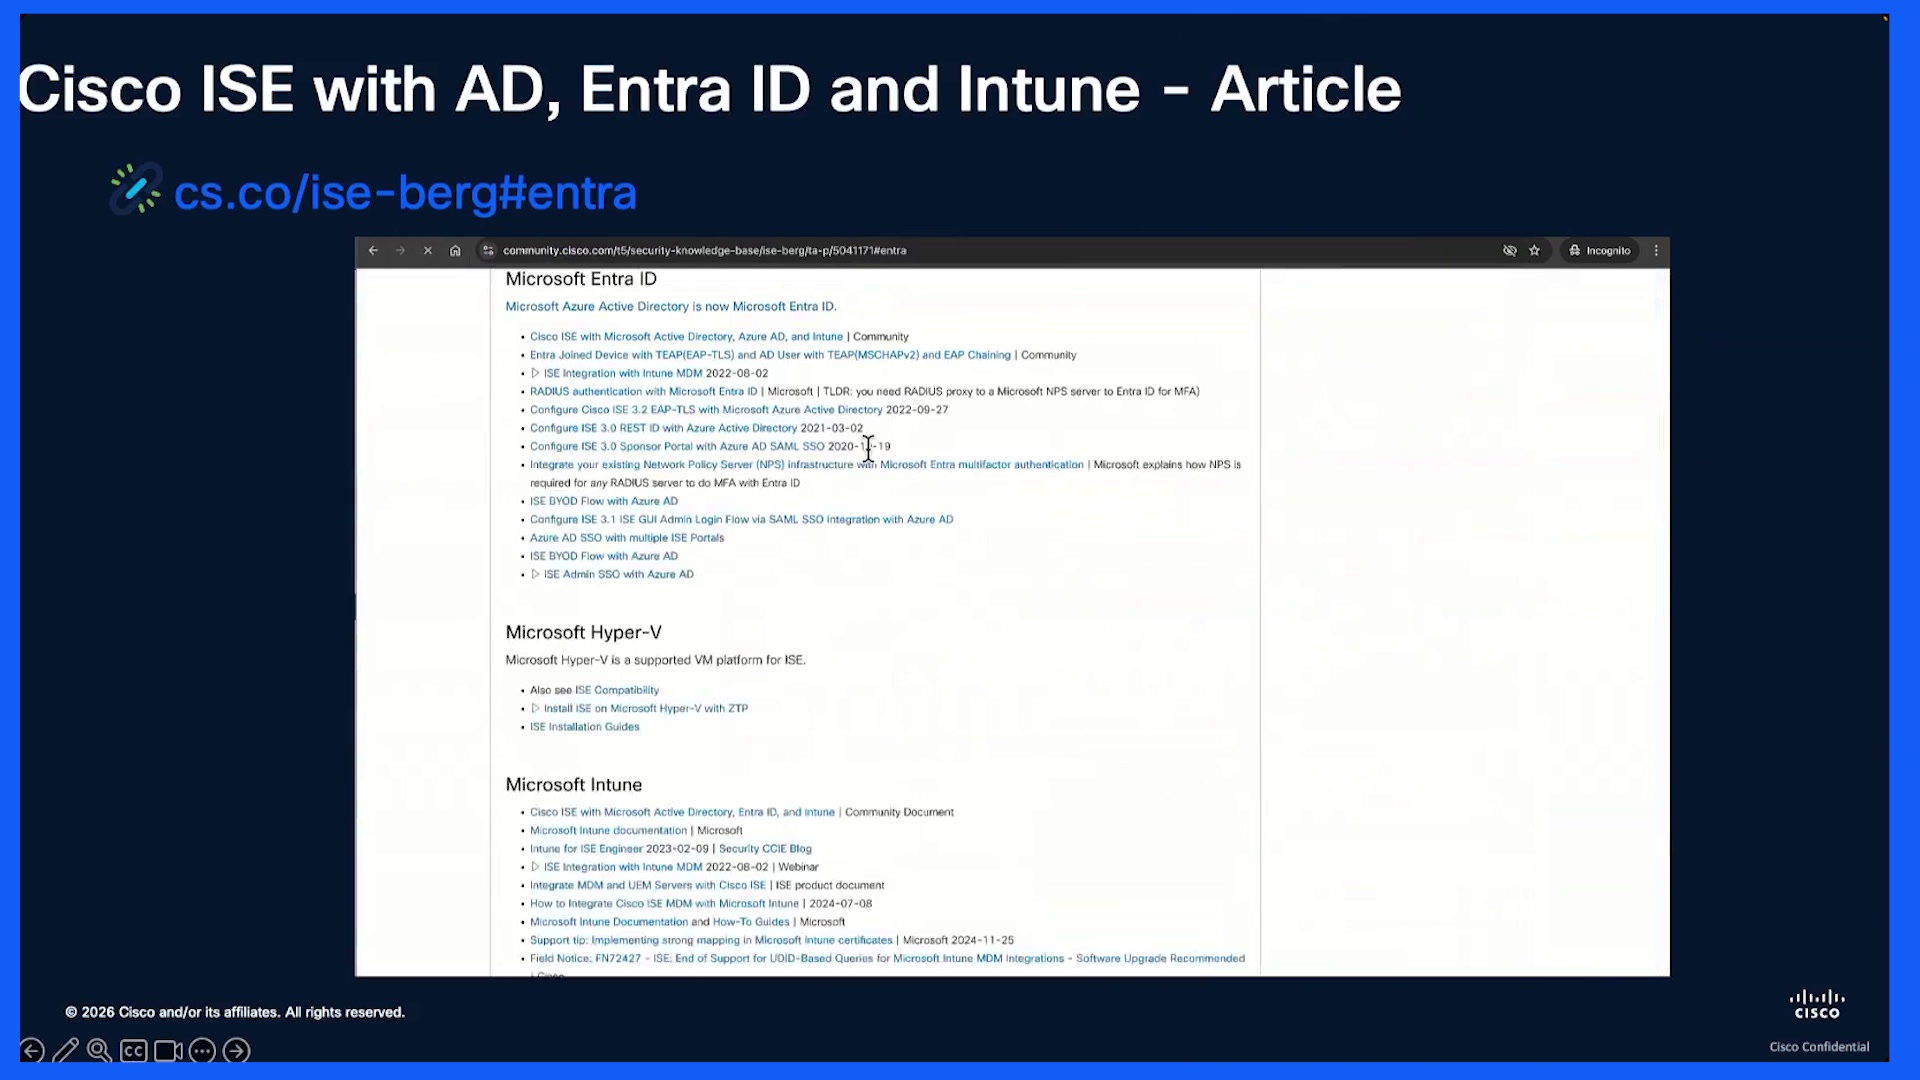Go to previous slide arrow

[32, 1050]
